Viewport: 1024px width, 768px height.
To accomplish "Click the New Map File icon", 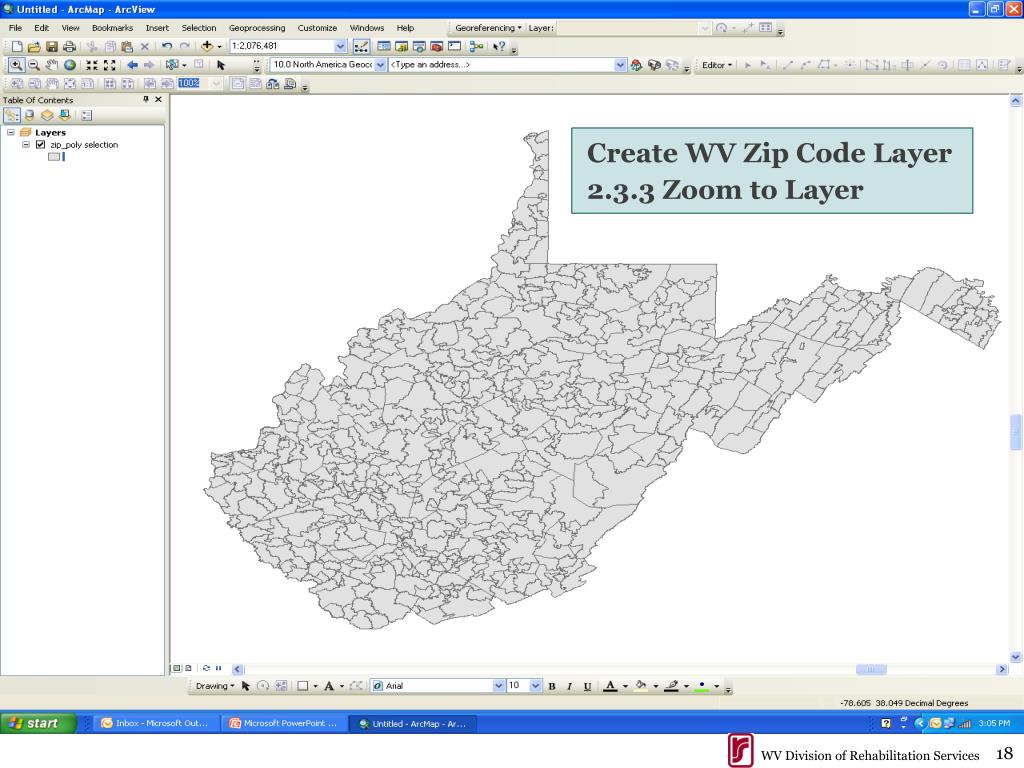I will pos(17,46).
